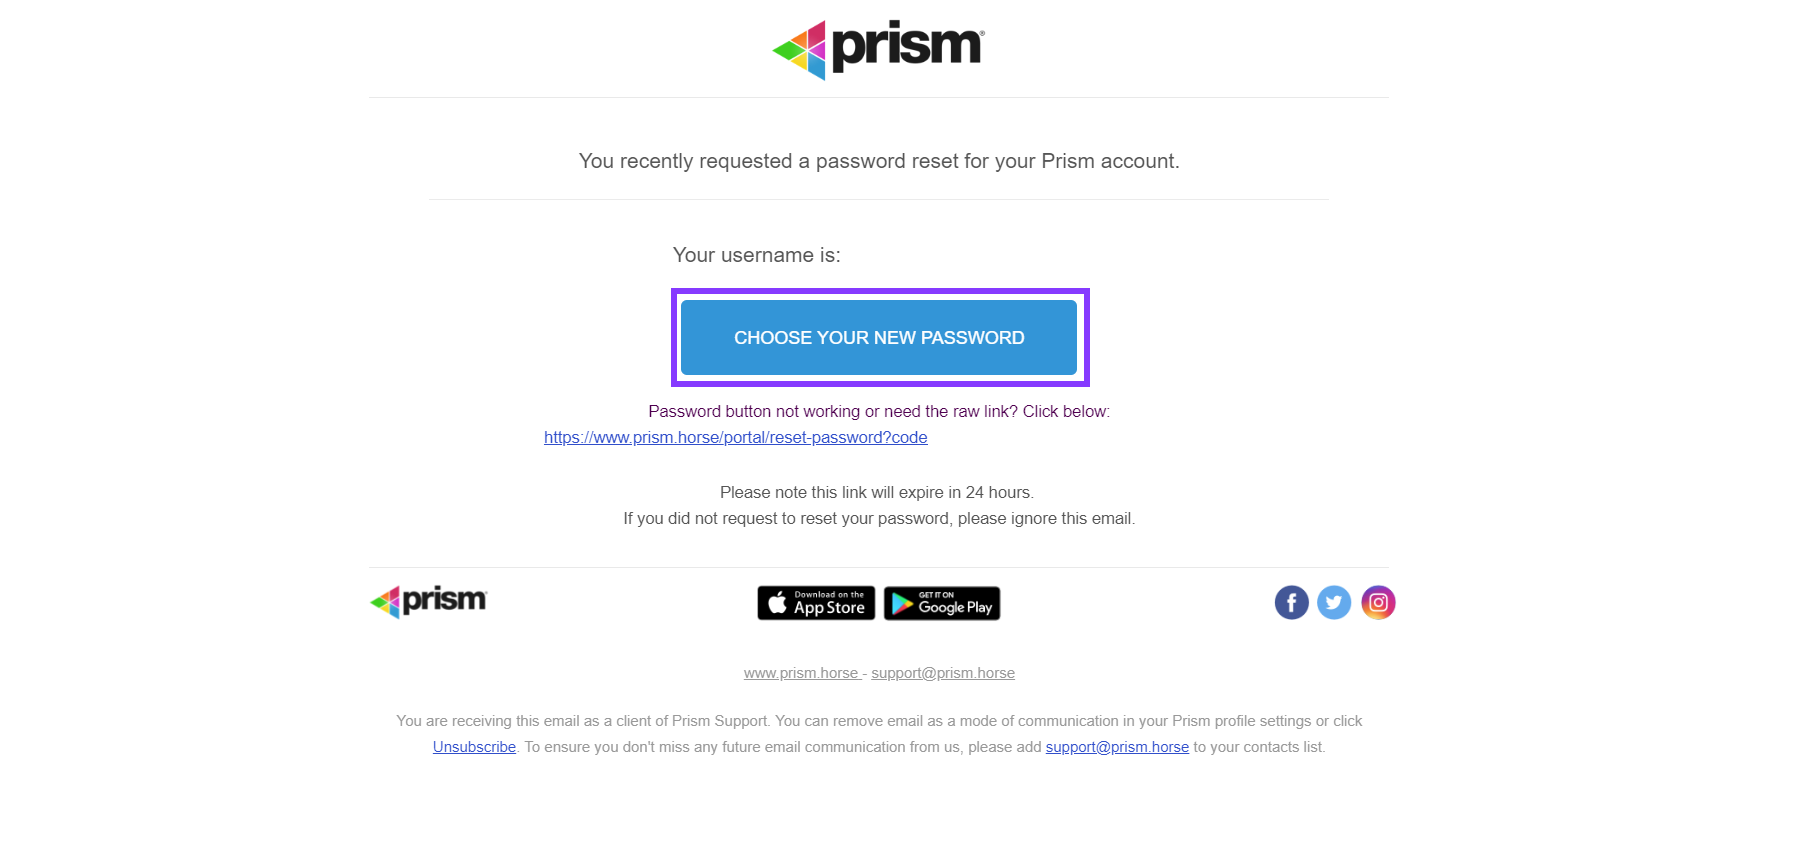Visit the www.prism.horse website link
Viewport: 1809px width, 842px height.
(x=801, y=673)
